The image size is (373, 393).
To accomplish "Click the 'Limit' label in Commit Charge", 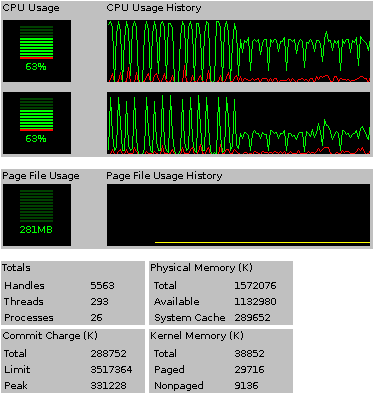I will point(17,370).
